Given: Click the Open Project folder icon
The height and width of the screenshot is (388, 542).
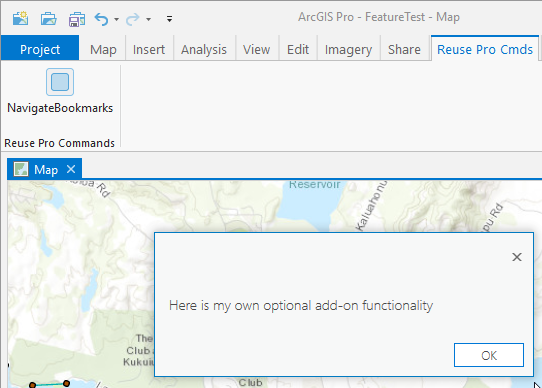Looking at the screenshot, I should click(x=48, y=19).
